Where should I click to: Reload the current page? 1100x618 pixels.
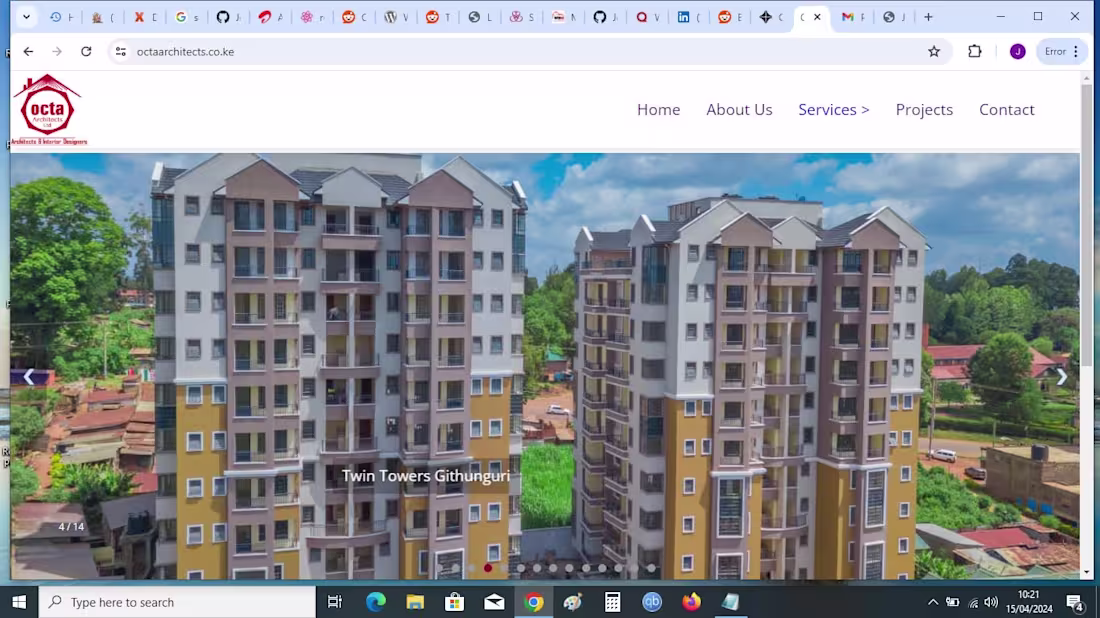tap(86, 51)
